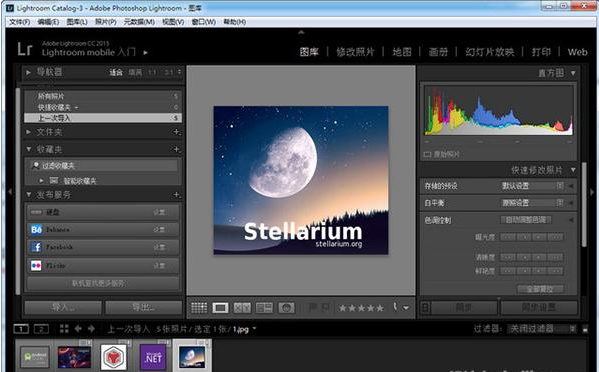Expand the Smart Collections set
599x372 pixels.
point(42,180)
